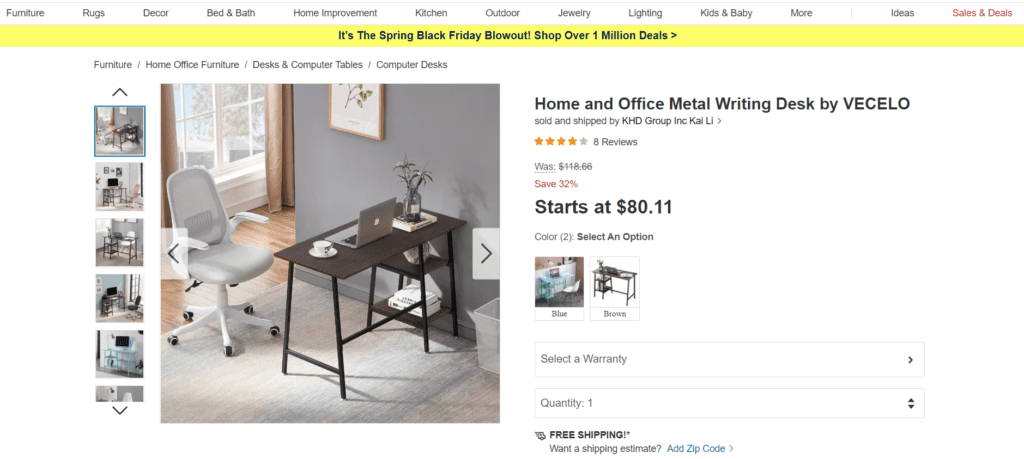Image resolution: width=1024 pixels, height=459 pixels.
Task: Move the thumbnail list down with the down chevron
Action: coord(120,411)
